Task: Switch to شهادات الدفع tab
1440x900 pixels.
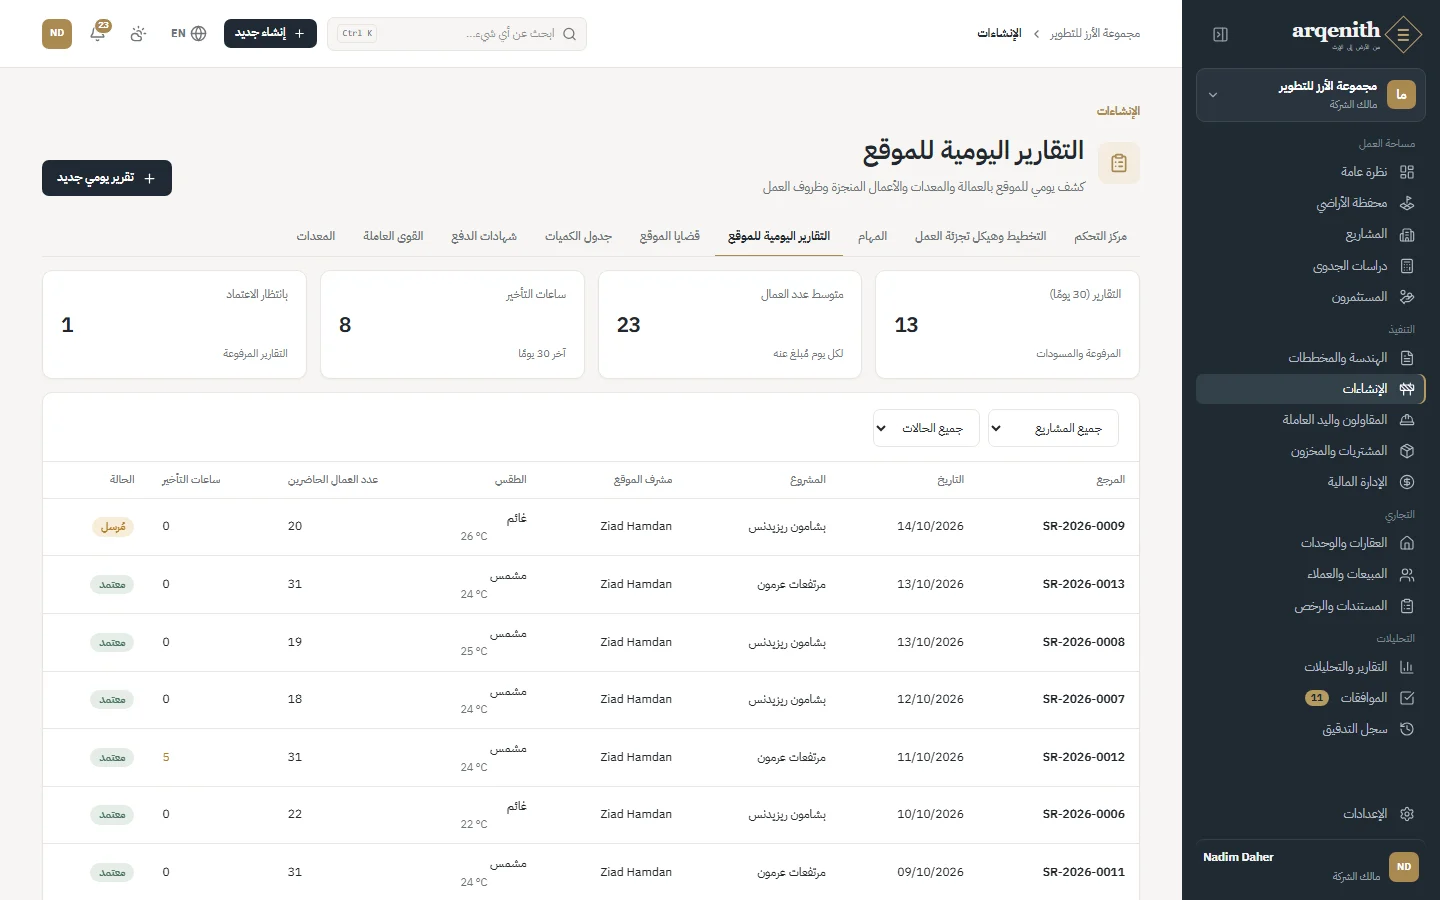Action: click(x=484, y=236)
